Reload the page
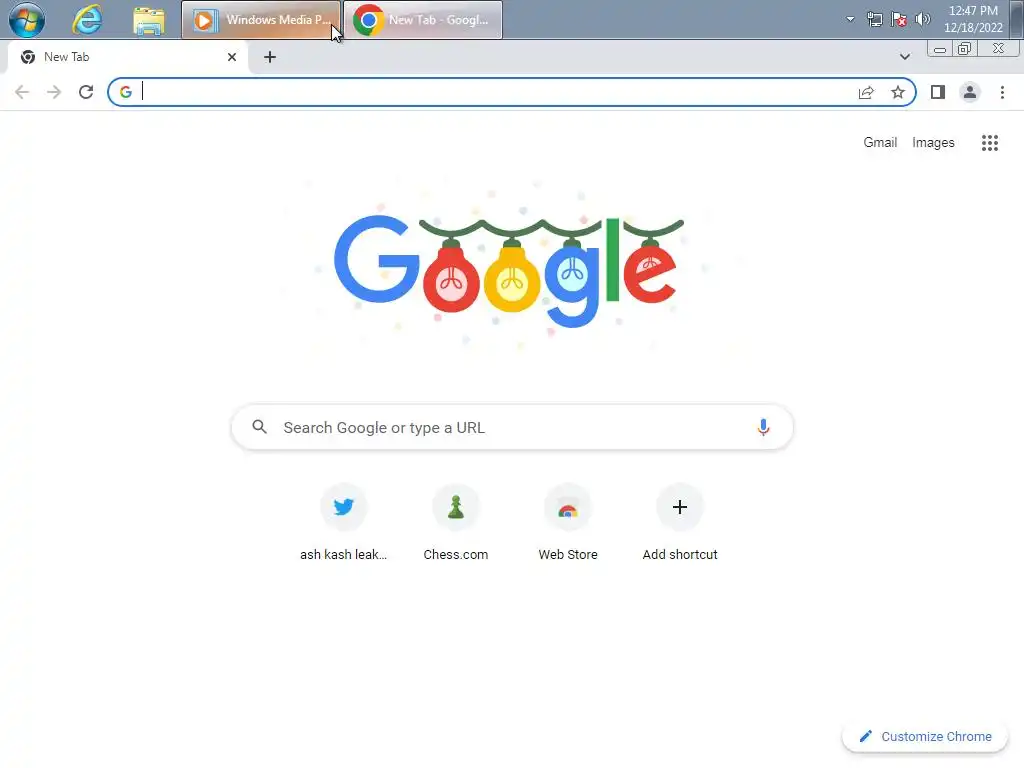1024x768 pixels. (86, 92)
